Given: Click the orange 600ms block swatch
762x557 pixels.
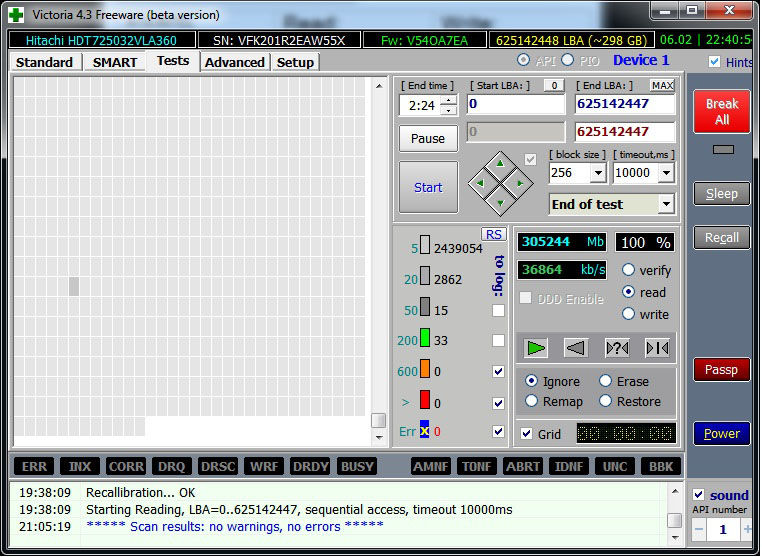Looking at the screenshot, I should (425, 368).
